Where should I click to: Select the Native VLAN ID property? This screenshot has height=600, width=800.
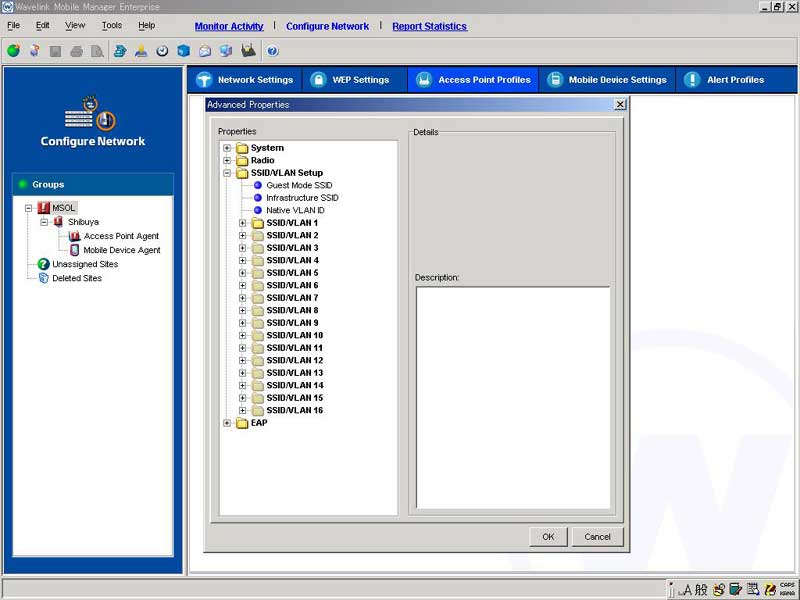coord(295,210)
